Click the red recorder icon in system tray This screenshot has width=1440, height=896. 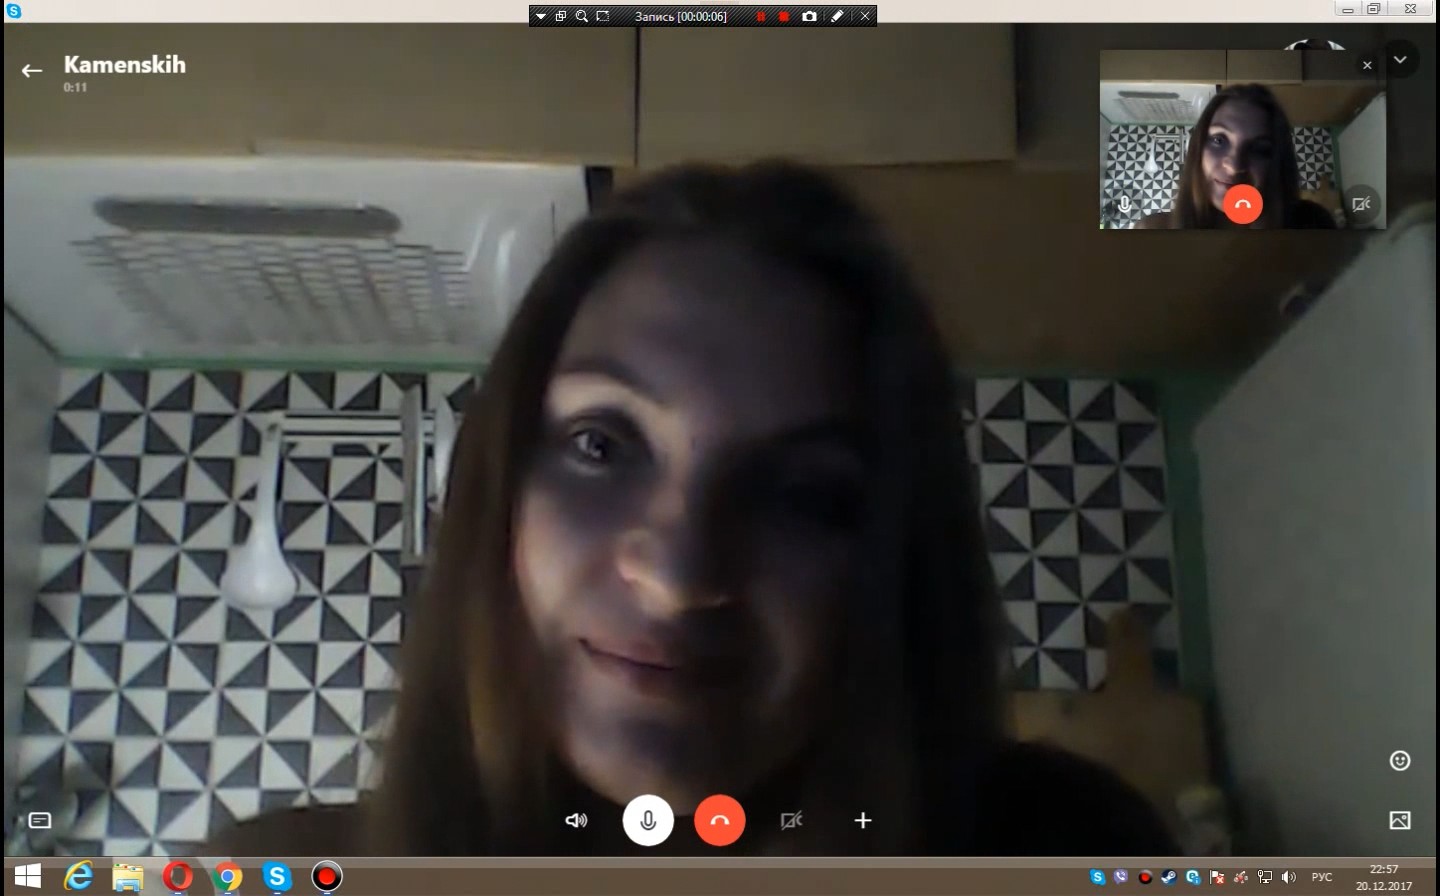click(1145, 877)
